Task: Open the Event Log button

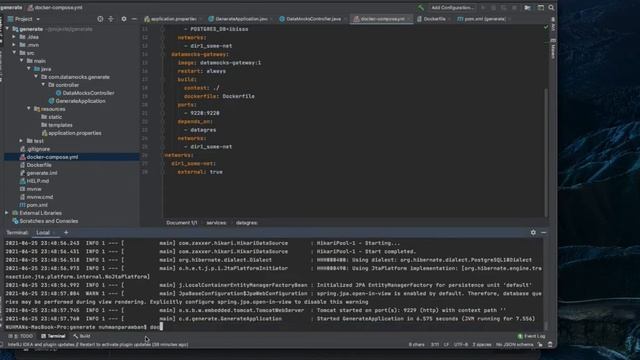Action: (x=531, y=336)
